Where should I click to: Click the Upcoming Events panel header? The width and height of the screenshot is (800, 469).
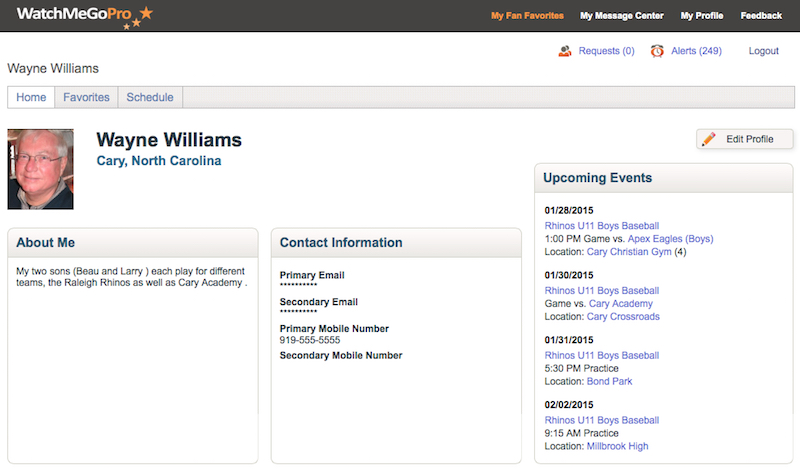[664, 178]
